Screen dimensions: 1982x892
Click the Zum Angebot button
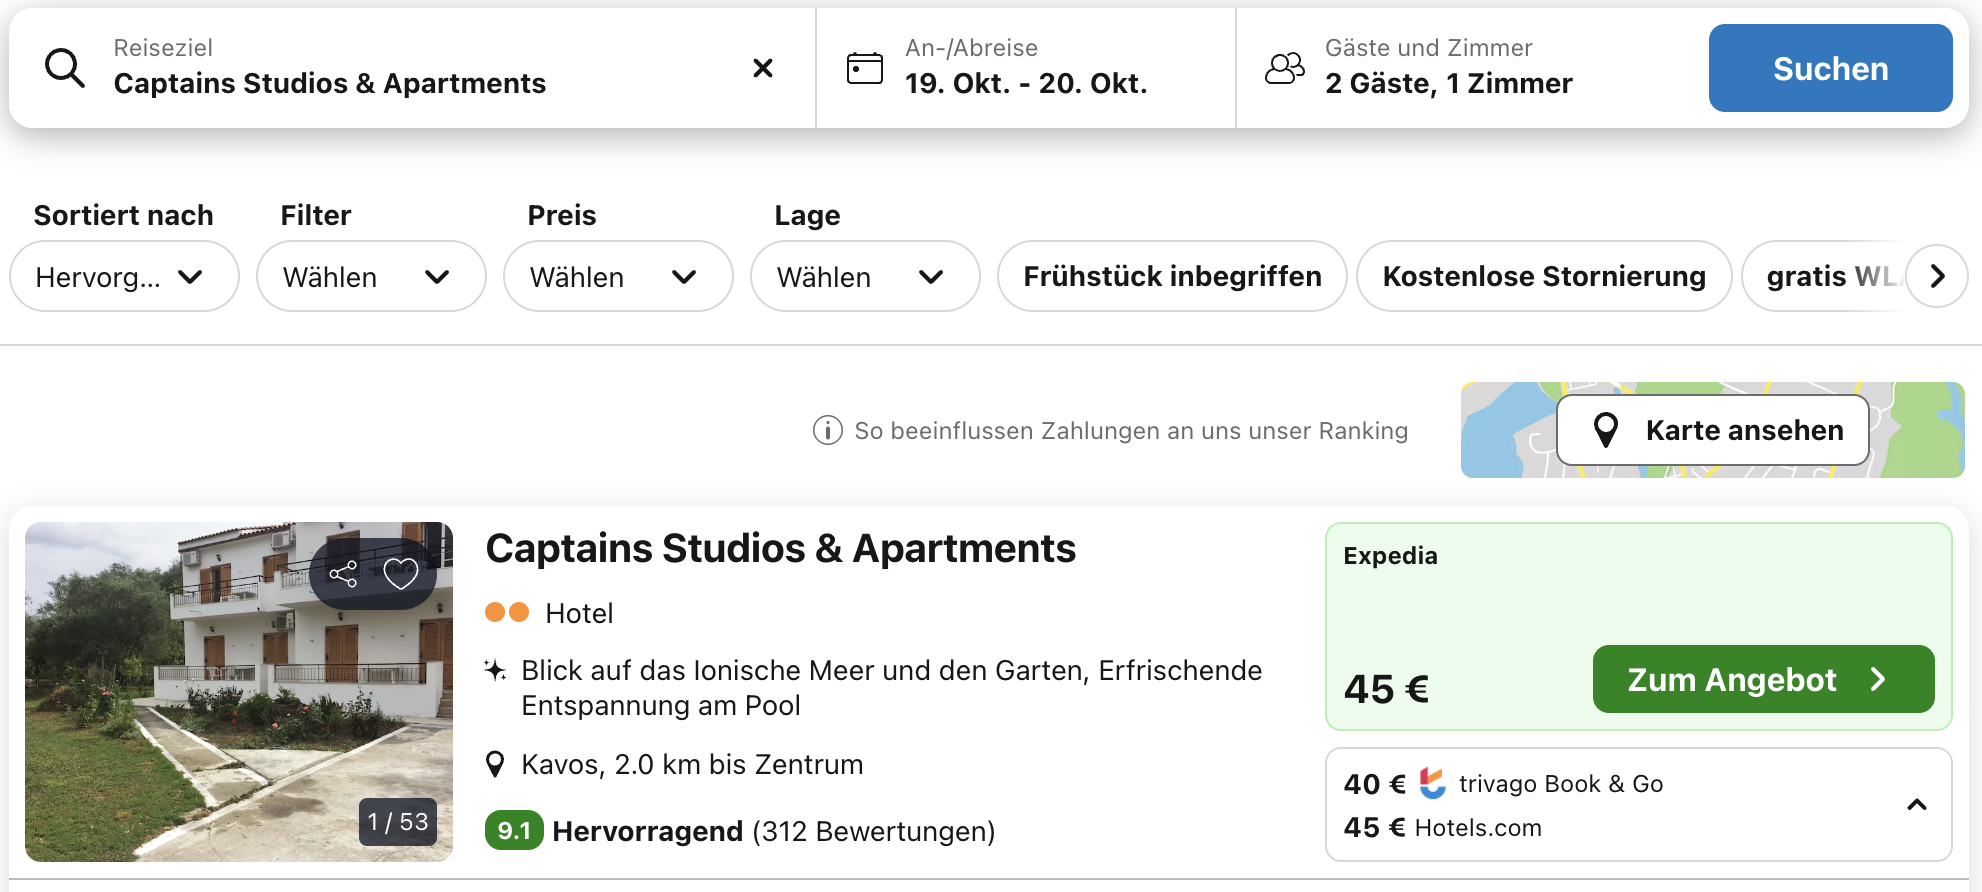click(x=1763, y=679)
